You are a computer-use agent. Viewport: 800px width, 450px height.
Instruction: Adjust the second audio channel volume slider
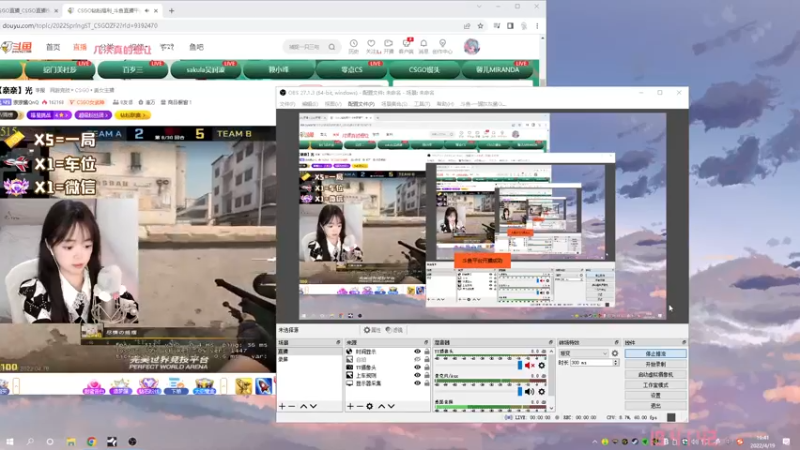click(520, 391)
